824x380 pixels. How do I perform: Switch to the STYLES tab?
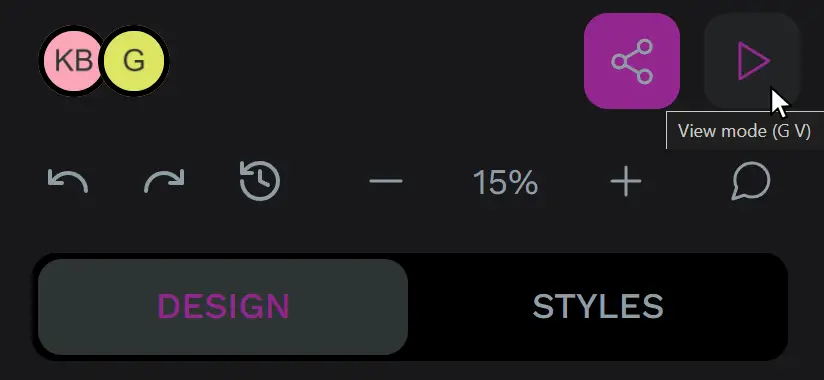(x=598, y=306)
